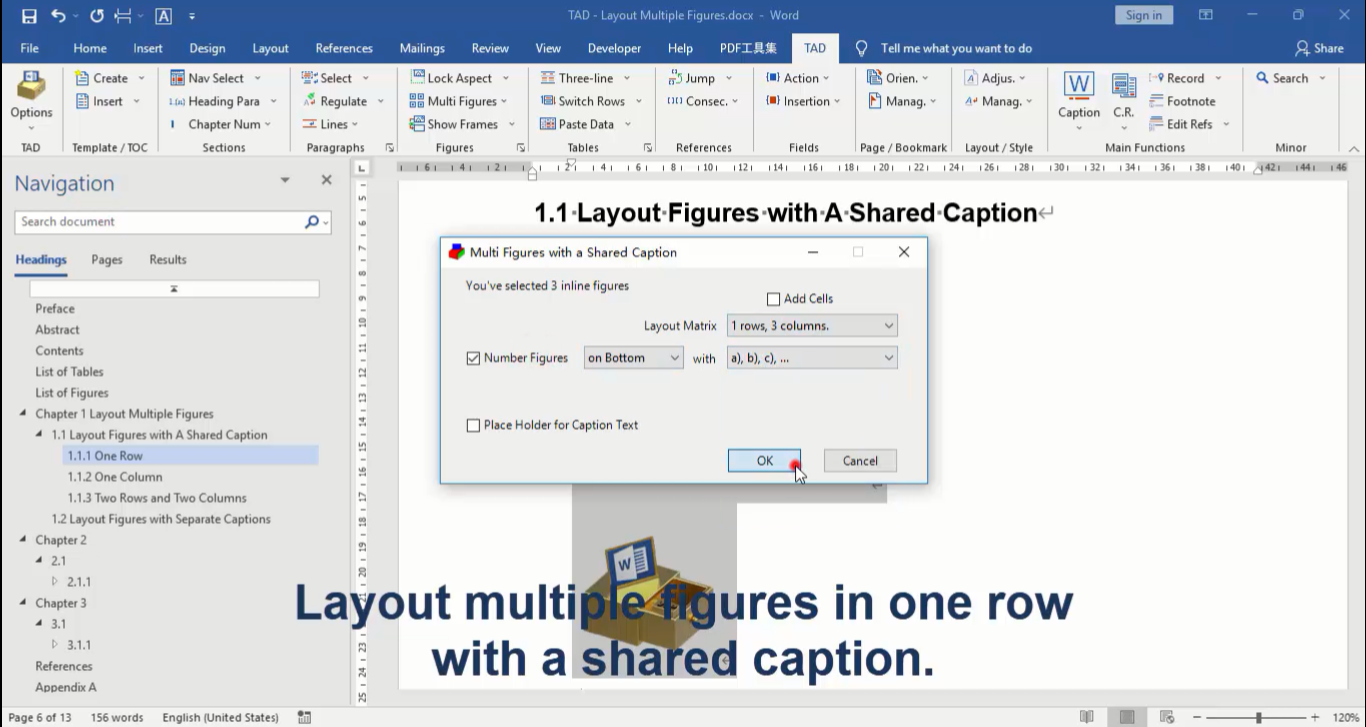Click Jump references tool
The image size is (1366, 727).
point(699,78)
